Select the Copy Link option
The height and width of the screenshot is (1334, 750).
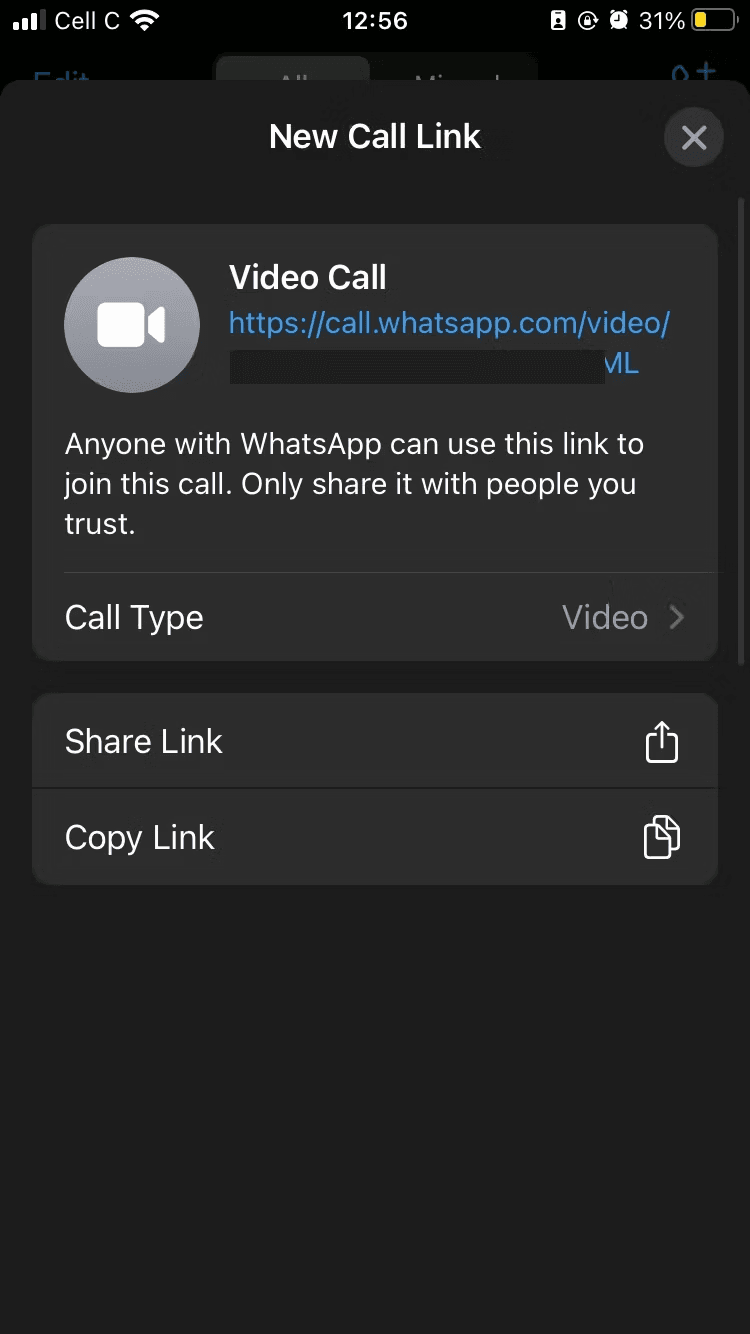375,837
